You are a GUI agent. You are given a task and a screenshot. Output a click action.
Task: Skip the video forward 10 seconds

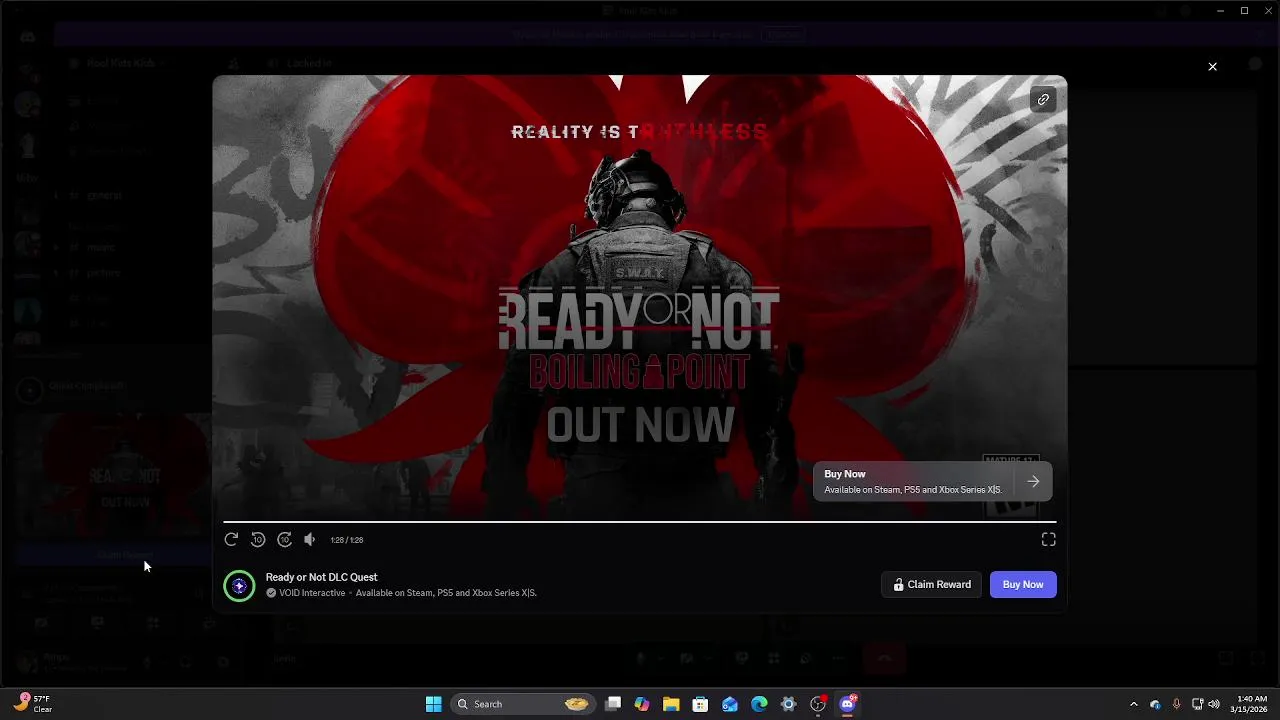tap(284, 539)
